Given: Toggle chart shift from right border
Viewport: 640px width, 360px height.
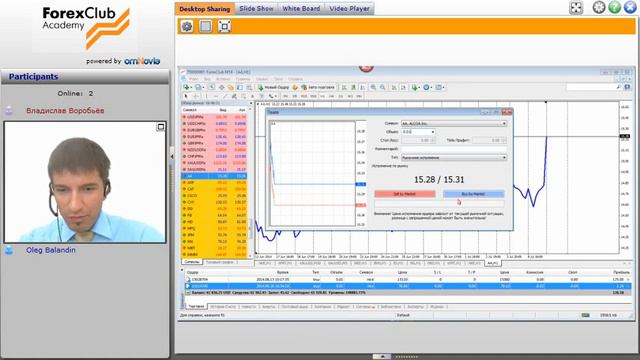Looking at the screenshot, I should [x=403, y=87].
